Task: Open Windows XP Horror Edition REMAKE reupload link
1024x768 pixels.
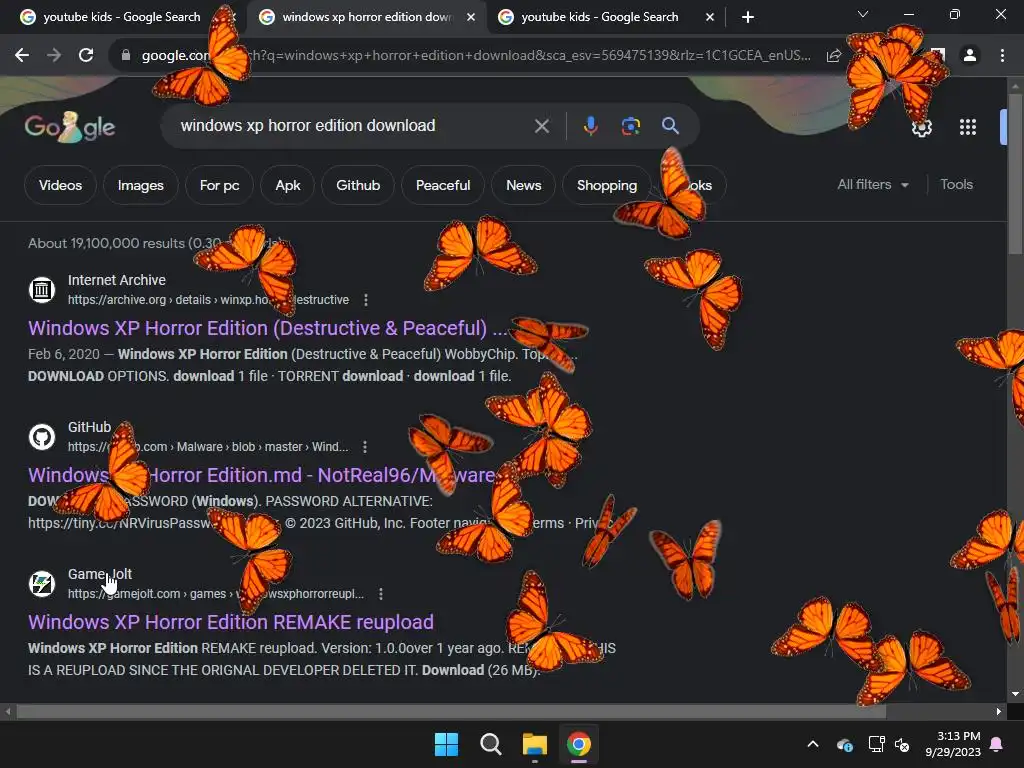Action: click(231, 622)
